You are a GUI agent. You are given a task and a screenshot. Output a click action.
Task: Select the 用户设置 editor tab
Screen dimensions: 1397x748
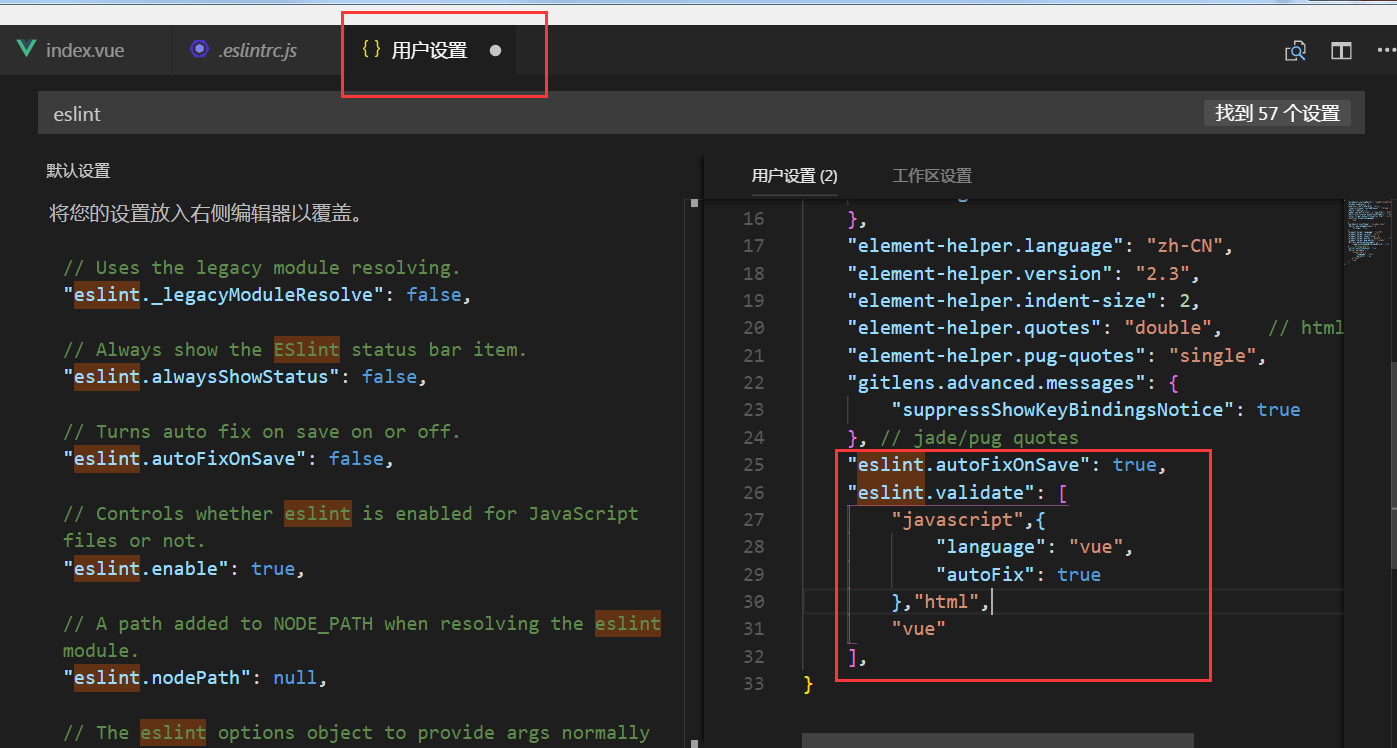coord(429,50)
